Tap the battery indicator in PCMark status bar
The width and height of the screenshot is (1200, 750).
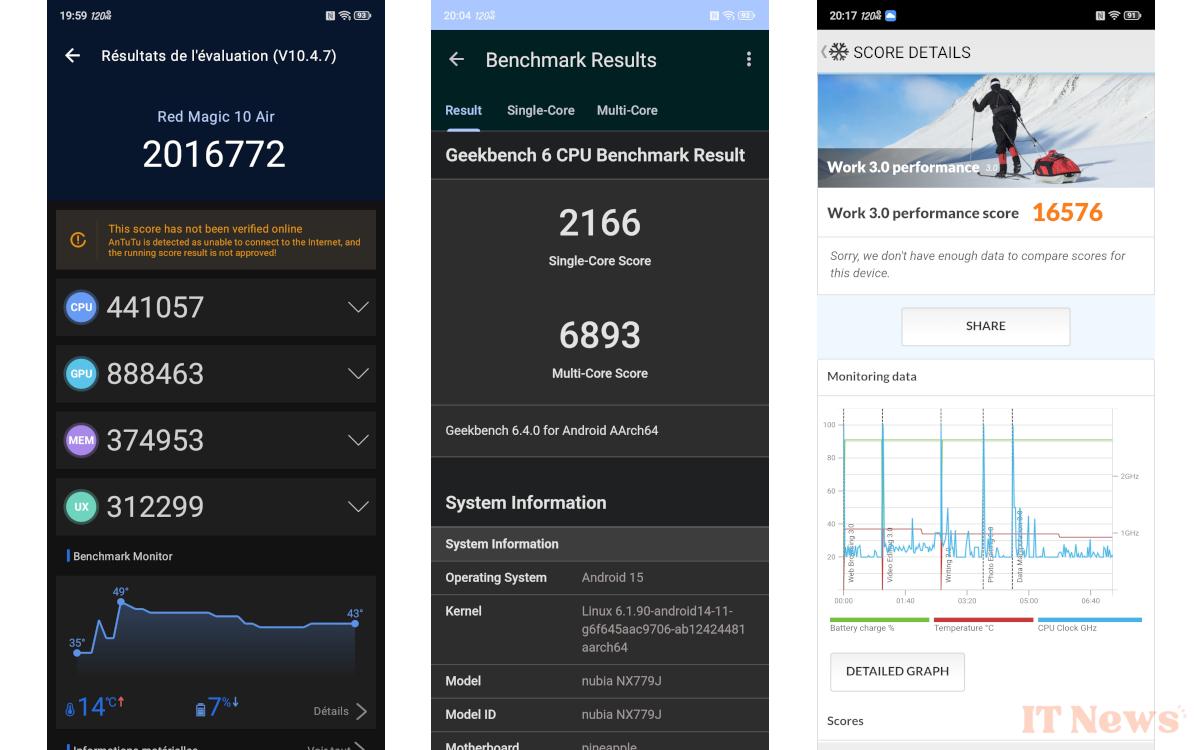click(1132, 16)
